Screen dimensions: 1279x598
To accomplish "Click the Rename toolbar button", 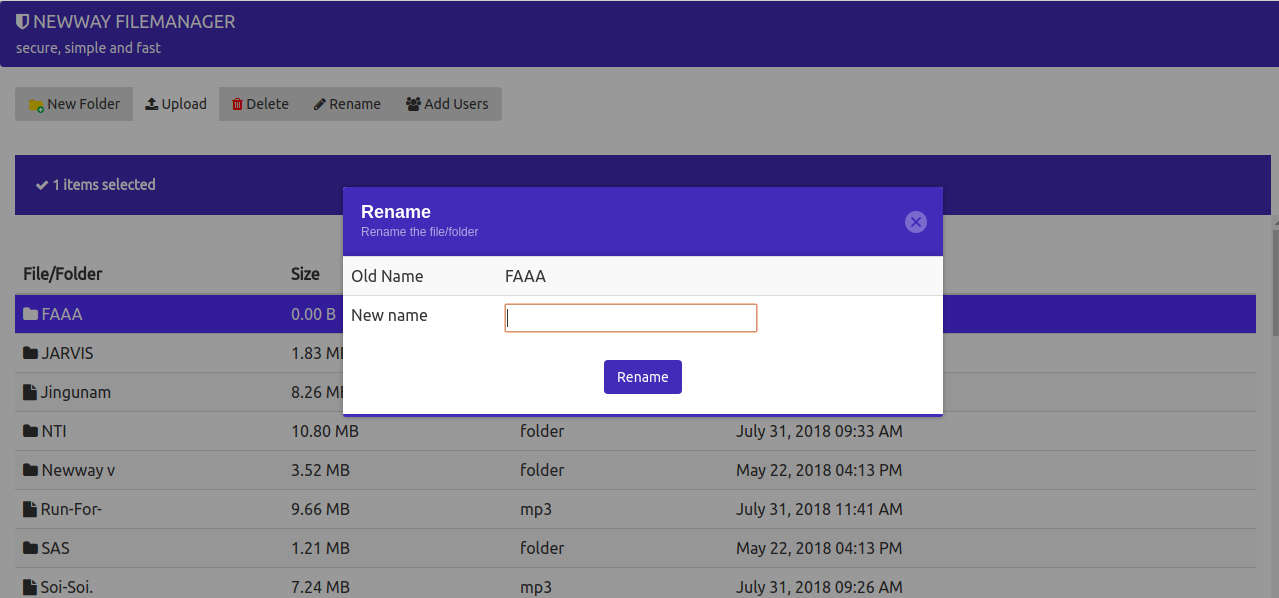I will coord(347,104).
